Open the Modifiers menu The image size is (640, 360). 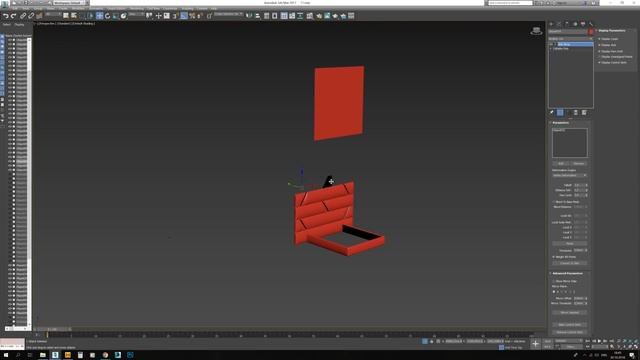point(78,9)
